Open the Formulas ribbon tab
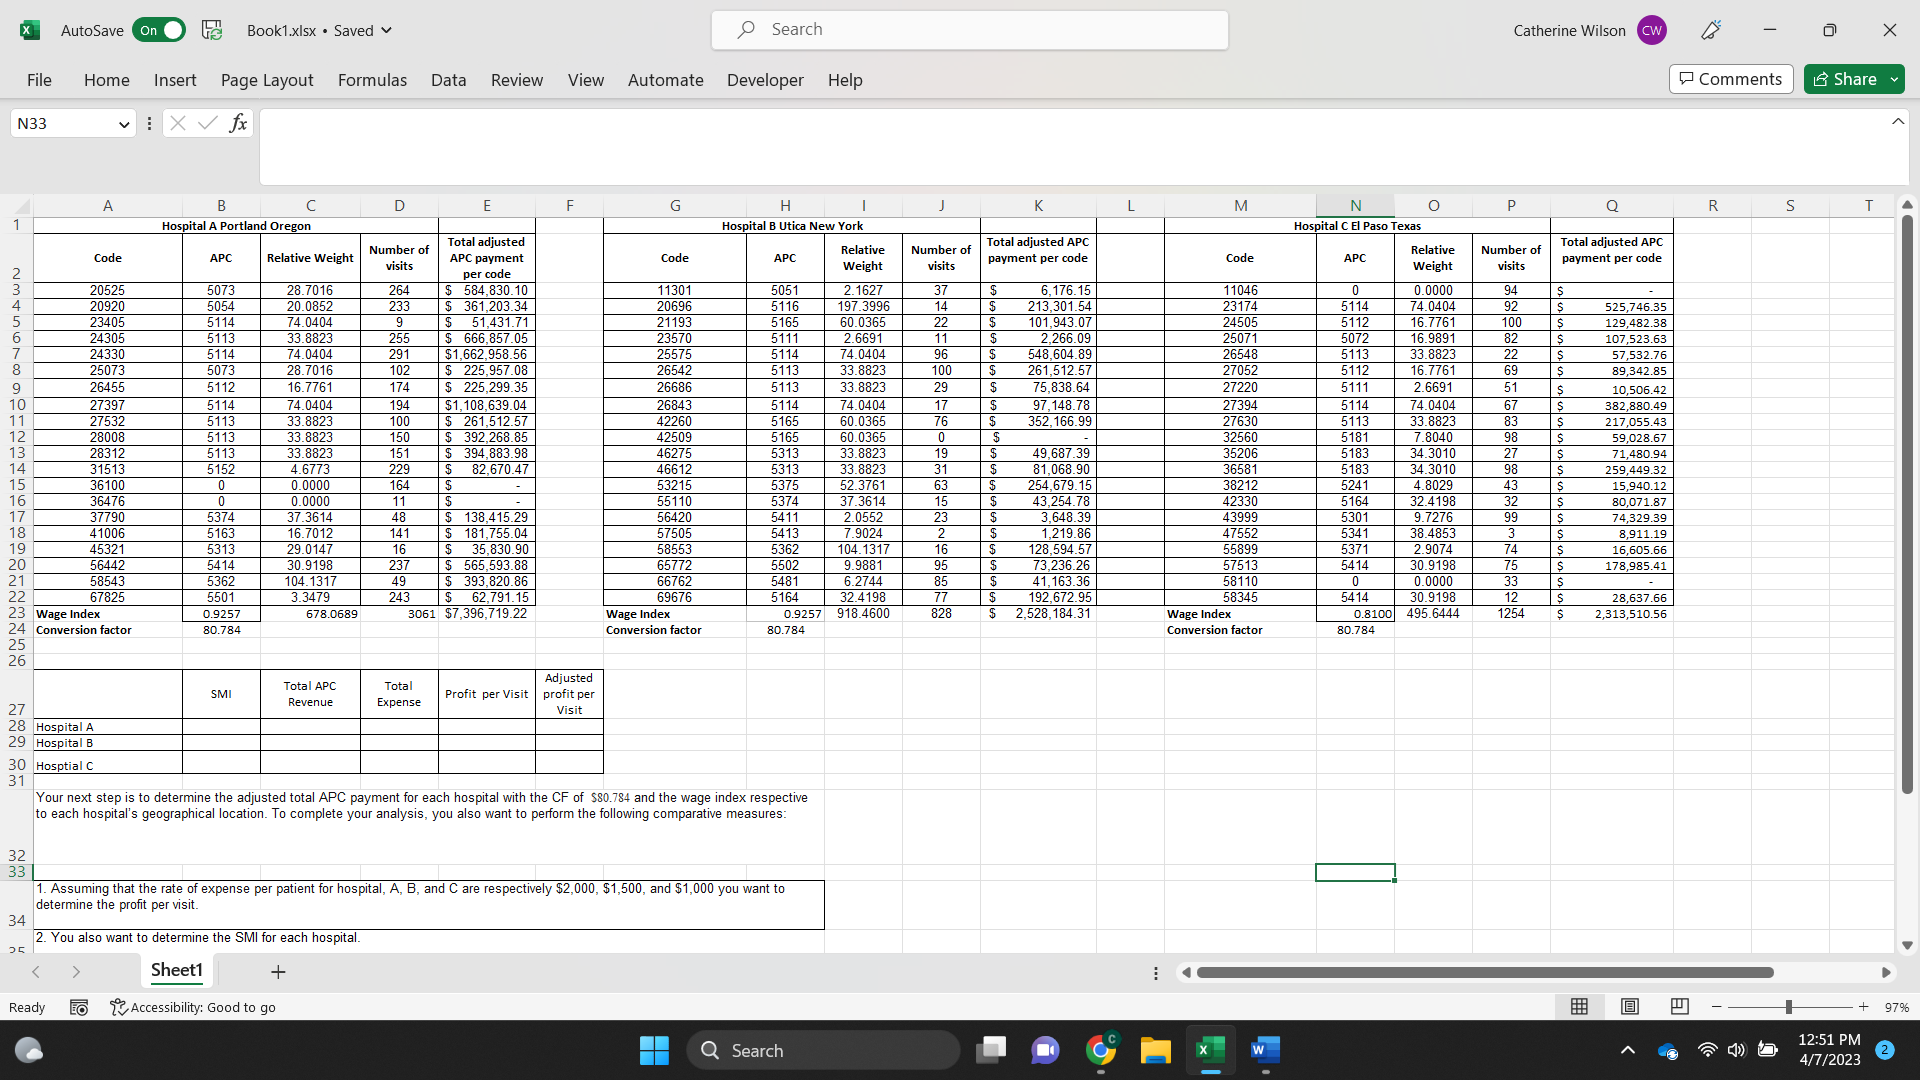 pos(372,80)
